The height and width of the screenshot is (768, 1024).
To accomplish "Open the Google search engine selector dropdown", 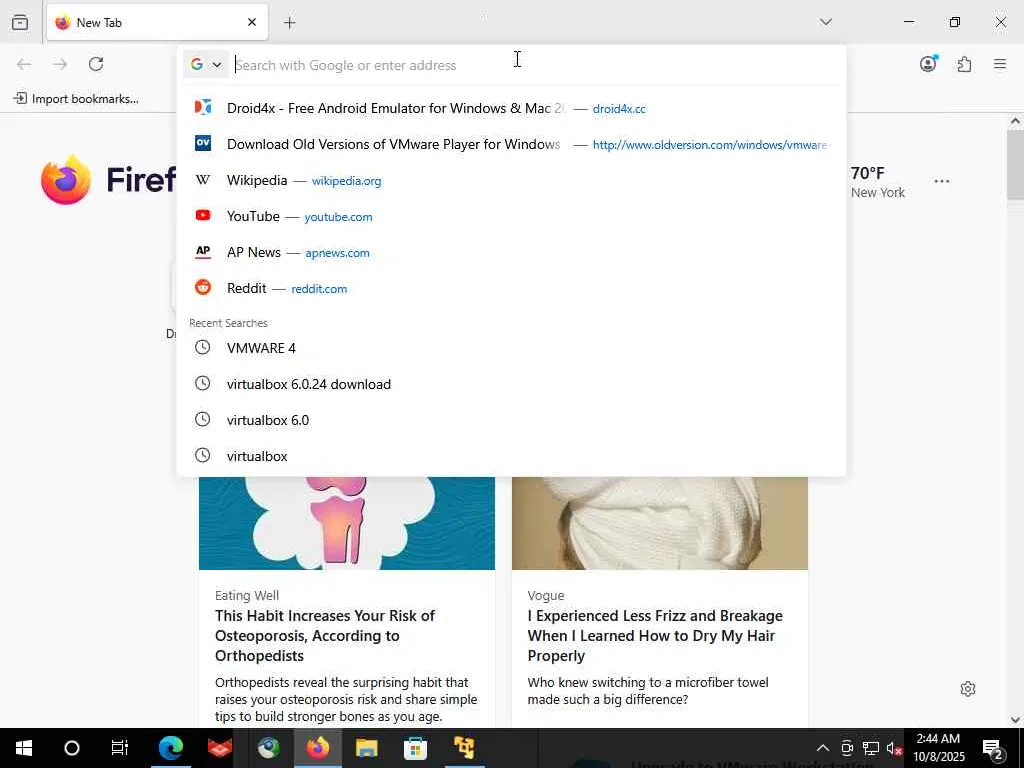I will click(206, 65).
